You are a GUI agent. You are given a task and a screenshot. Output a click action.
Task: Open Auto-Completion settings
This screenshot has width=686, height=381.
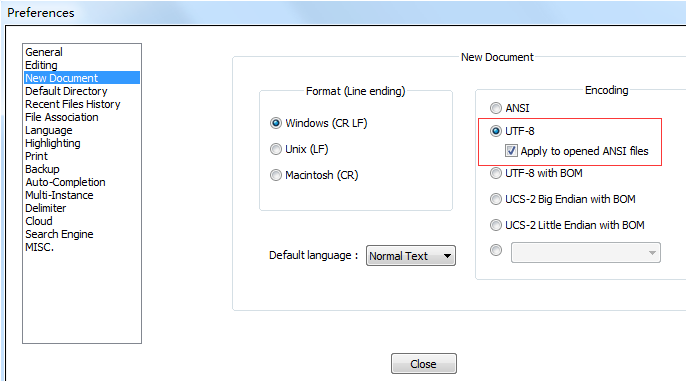point(65,182)
